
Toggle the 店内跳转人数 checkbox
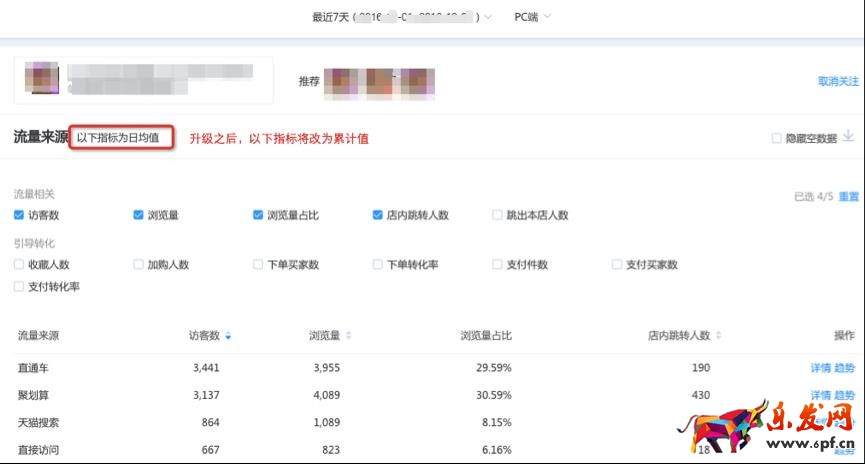[x=378, y=215]
